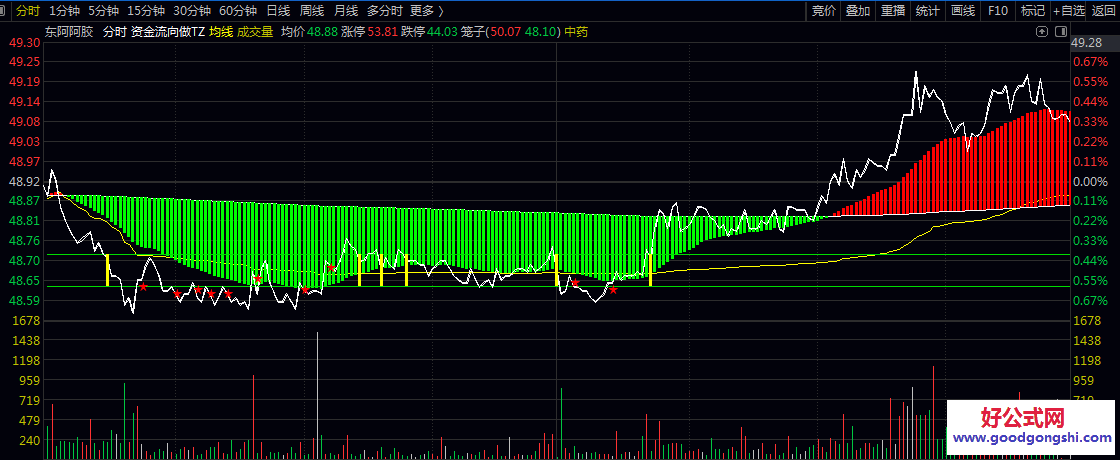Click the 0.00% percent axis label
Viewport: 1120px width, 460px height.
(x=1089, y=181)
